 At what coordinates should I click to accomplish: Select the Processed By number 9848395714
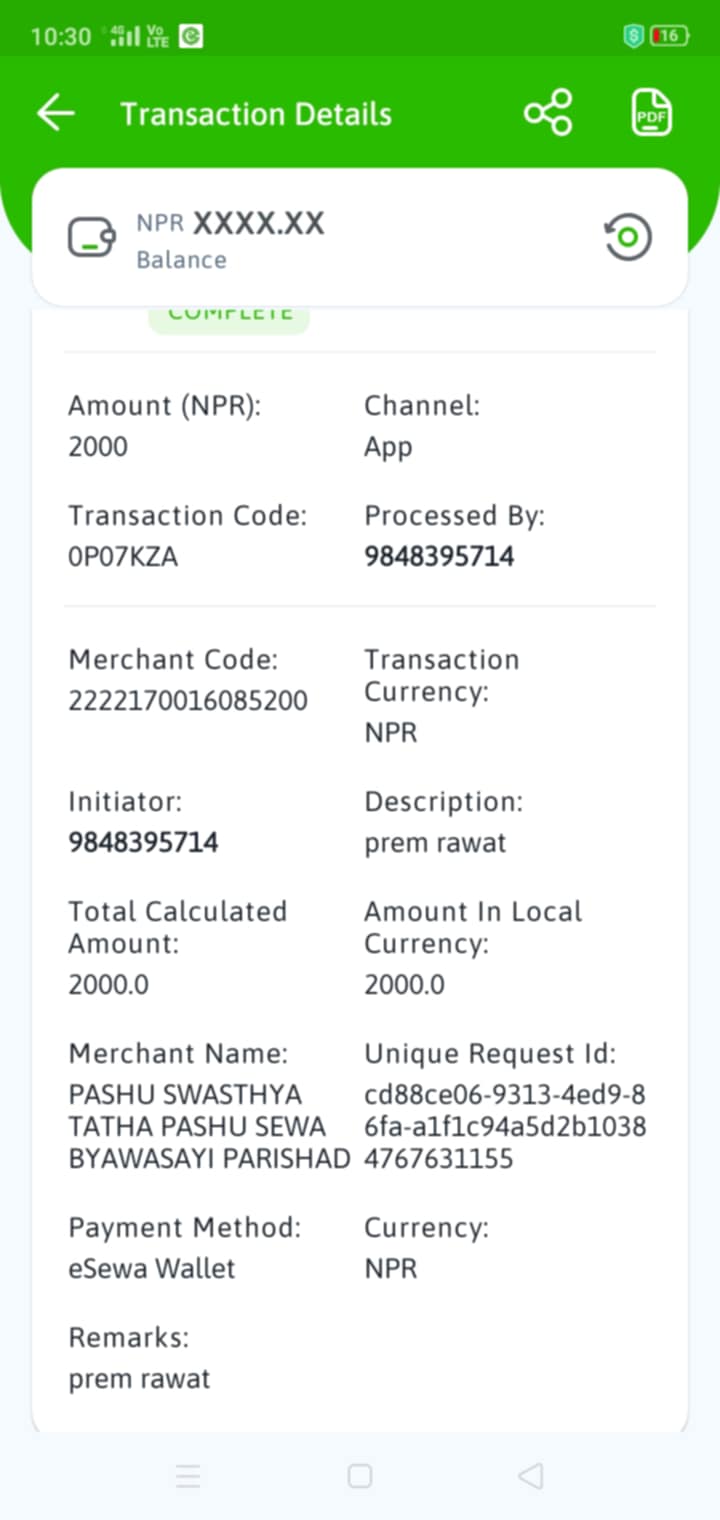(439, 557)
